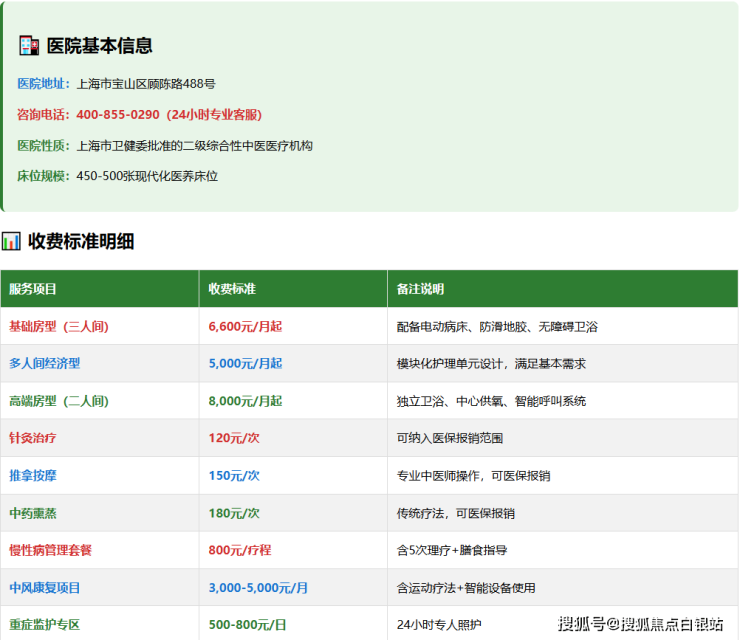Click the 服务项目 column header

coord(33,289)
